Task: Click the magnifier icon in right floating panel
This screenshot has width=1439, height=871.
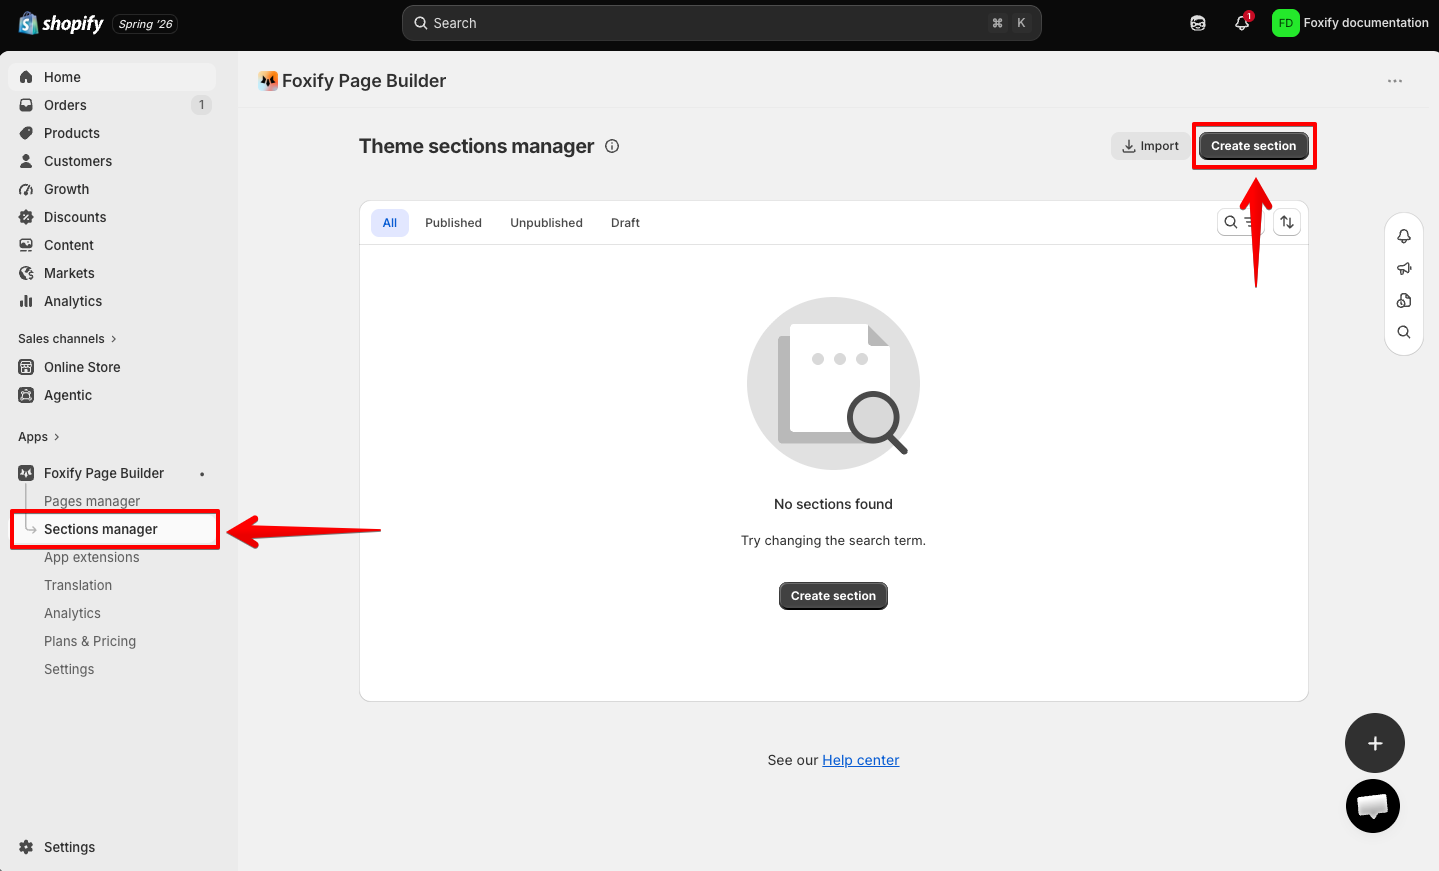Action: tap(1404, 332)
